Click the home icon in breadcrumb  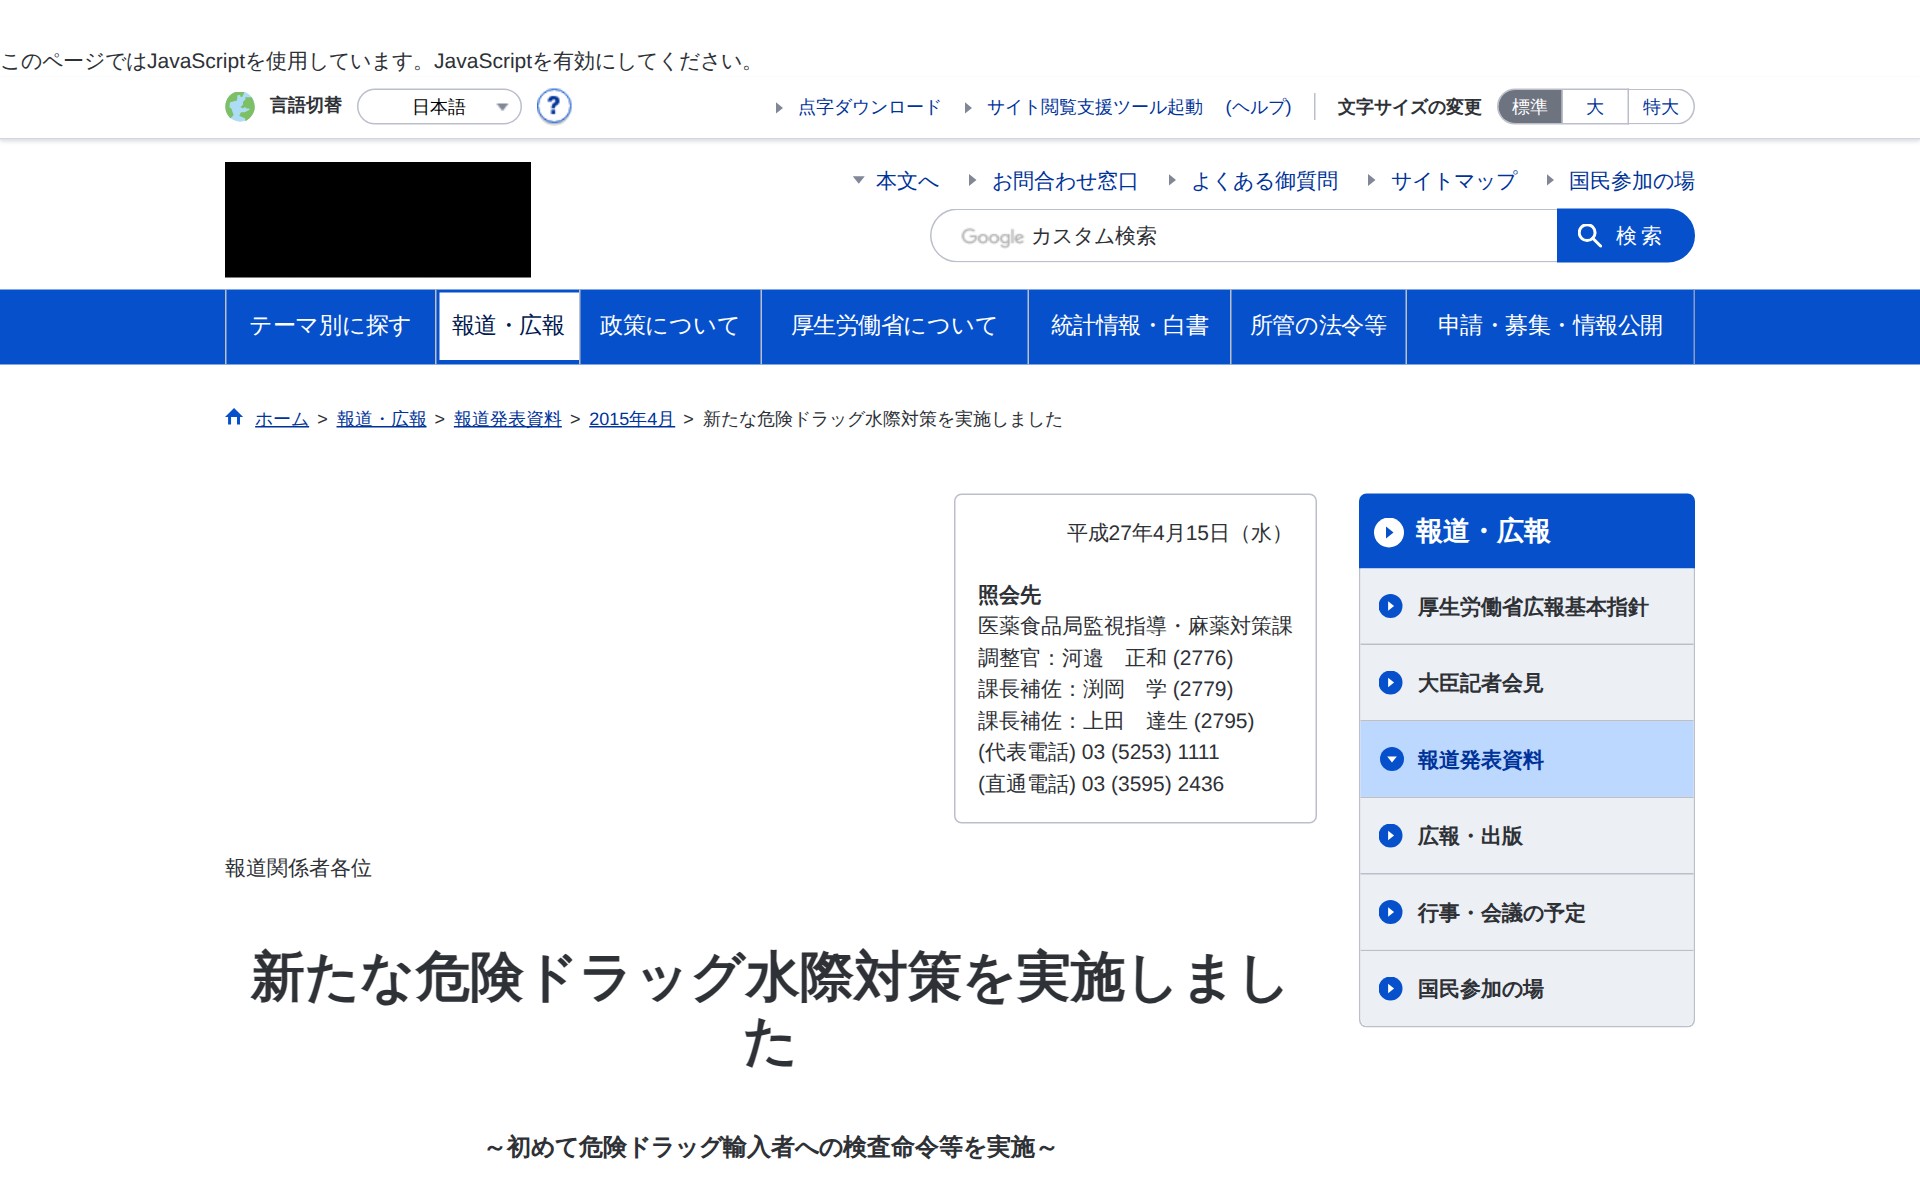tap(234, 418)
